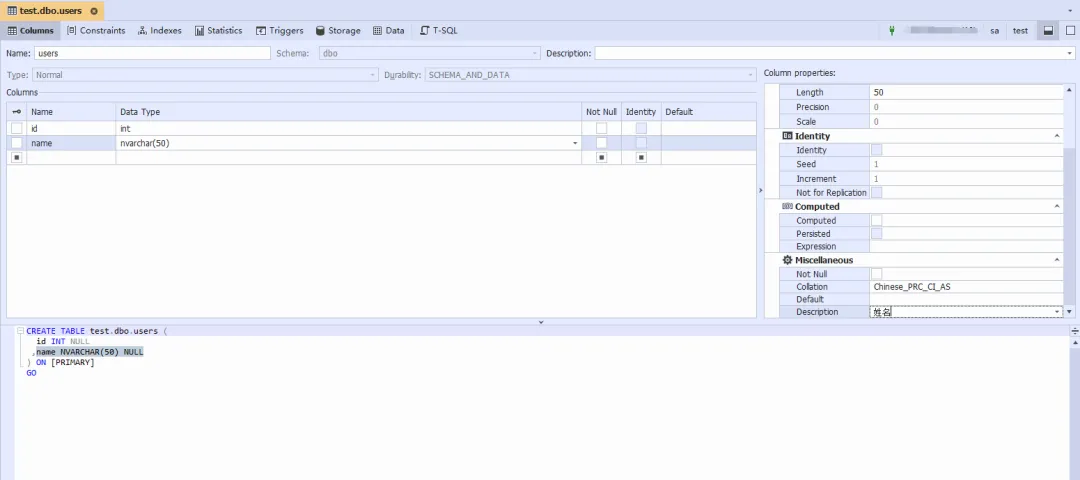Open the Statistics tab
The height and width of the screenshot is (480, 1080).
[218, 31]
